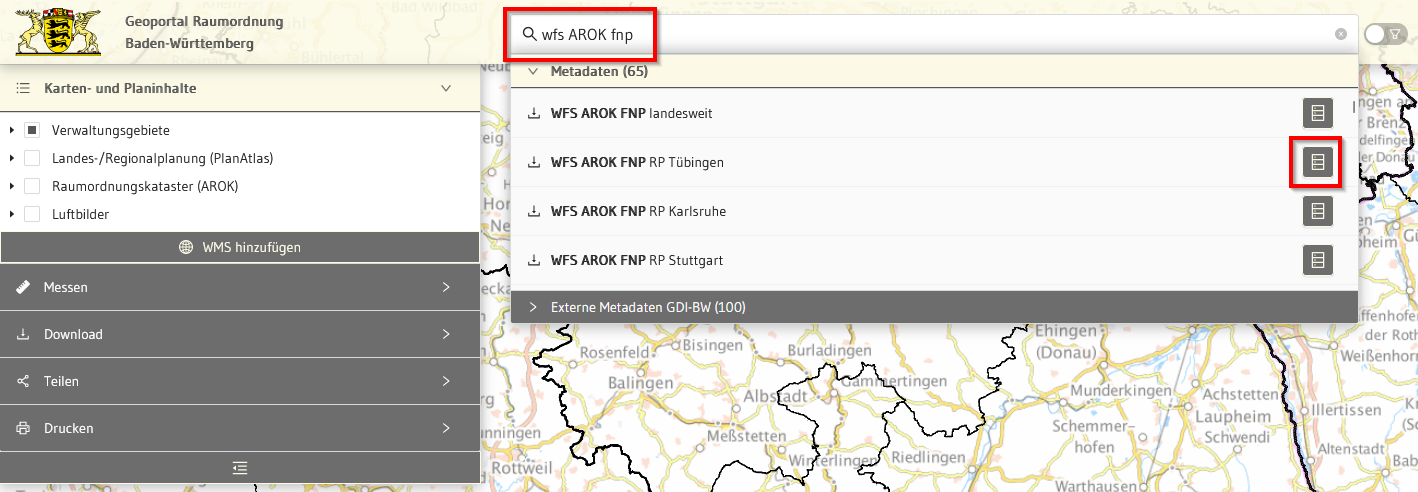Image resolution: width=1418 pixels, height=492 pixels.
Task: Click the Baden-Württemberg coat of arms logo
Action: click(60, 32)
